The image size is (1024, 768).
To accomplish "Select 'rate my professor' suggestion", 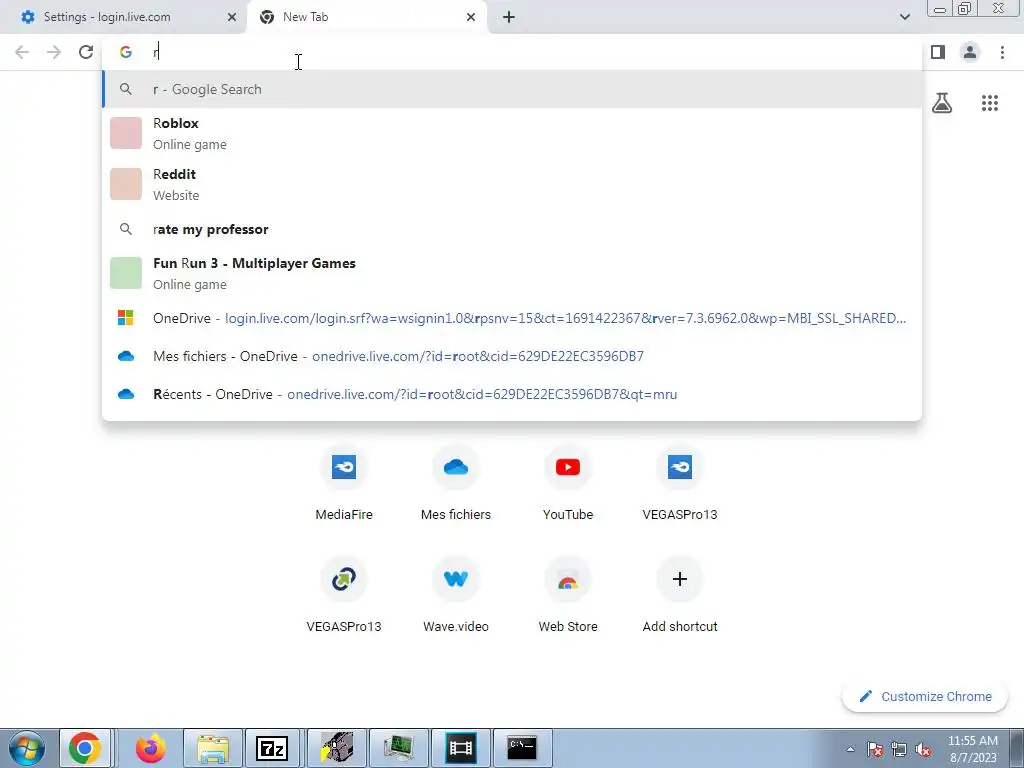I will click(x=512, y=229).
